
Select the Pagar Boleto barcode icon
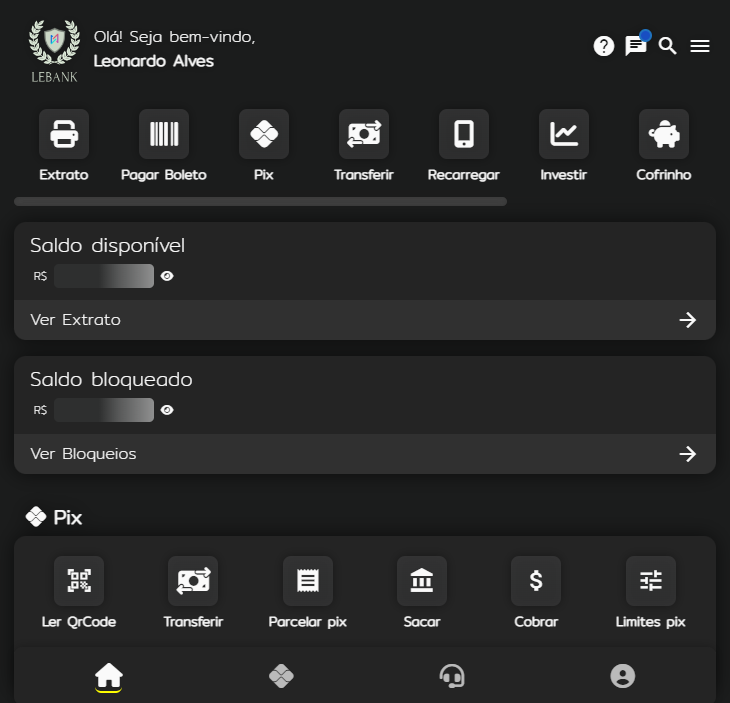pyautogui.click(x=164, y=134)
